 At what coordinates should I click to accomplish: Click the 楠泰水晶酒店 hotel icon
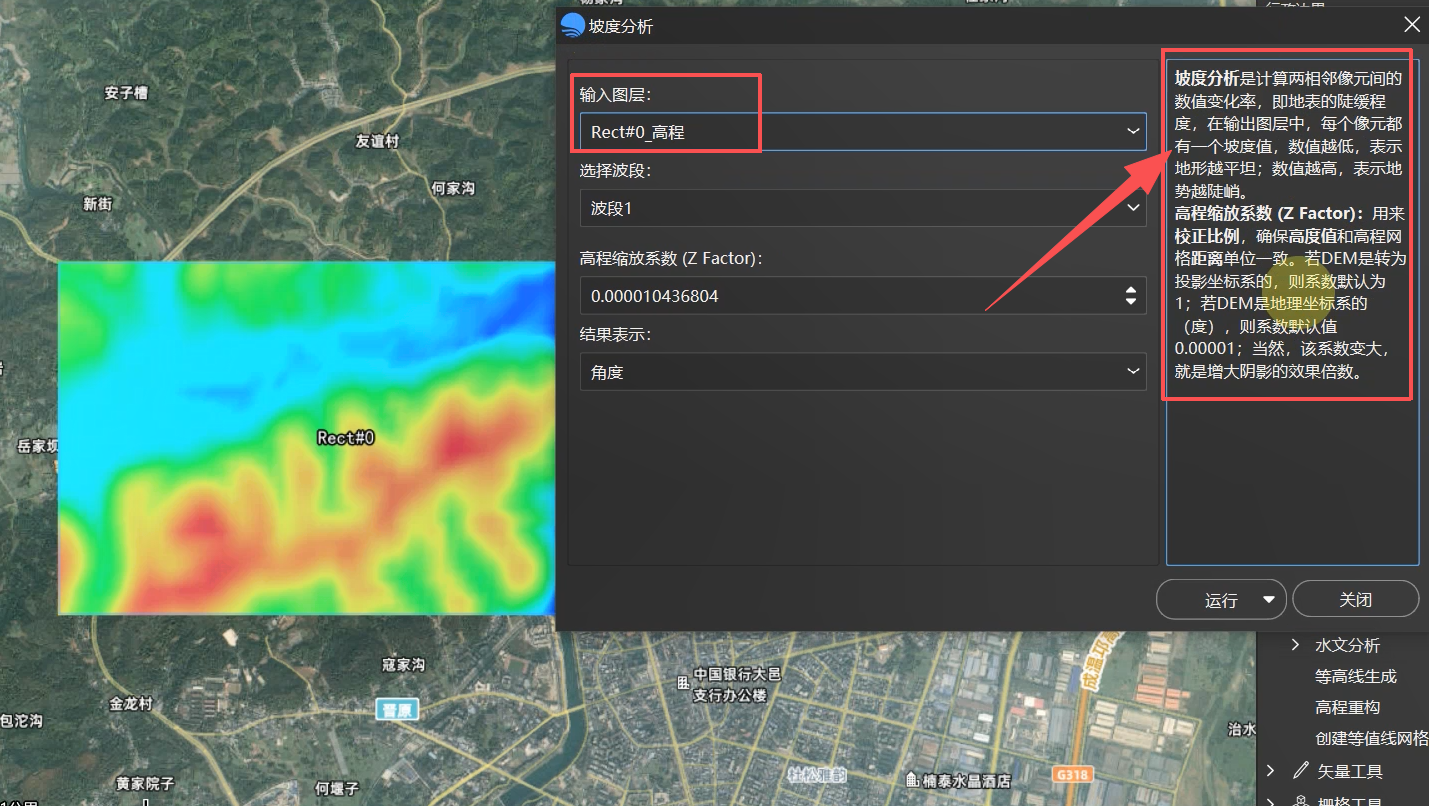[x=913, y=780]
